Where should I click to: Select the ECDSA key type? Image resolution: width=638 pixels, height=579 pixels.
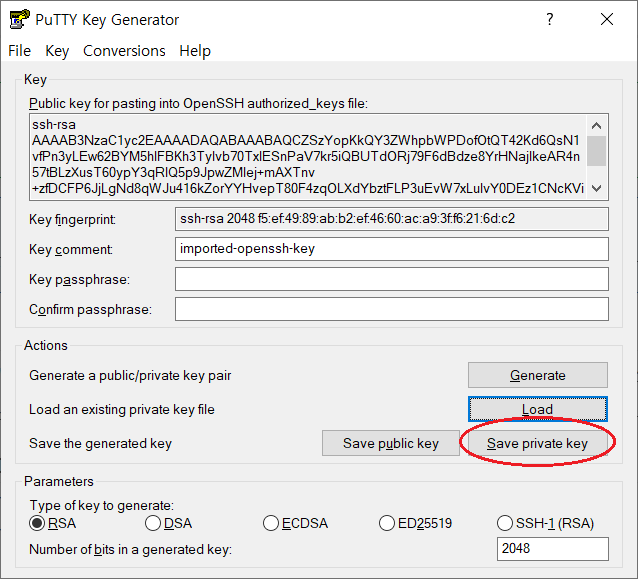pyautogui.click(x=295, y=523)
